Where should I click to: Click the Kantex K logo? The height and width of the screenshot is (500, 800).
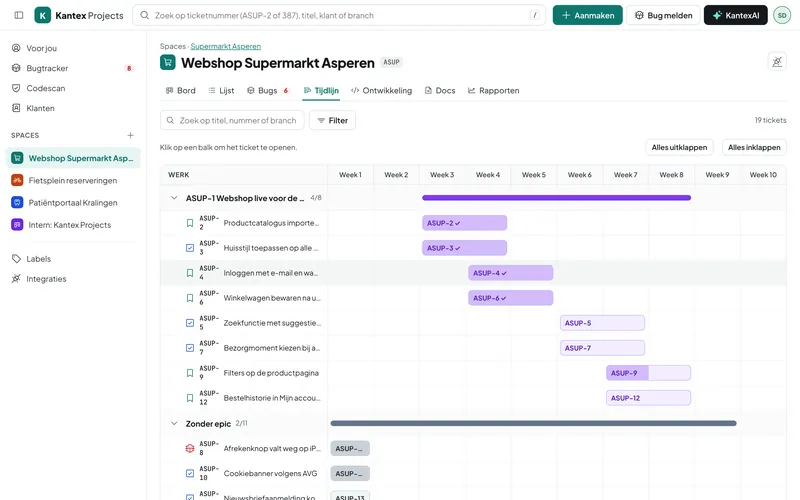coord(43,15)
